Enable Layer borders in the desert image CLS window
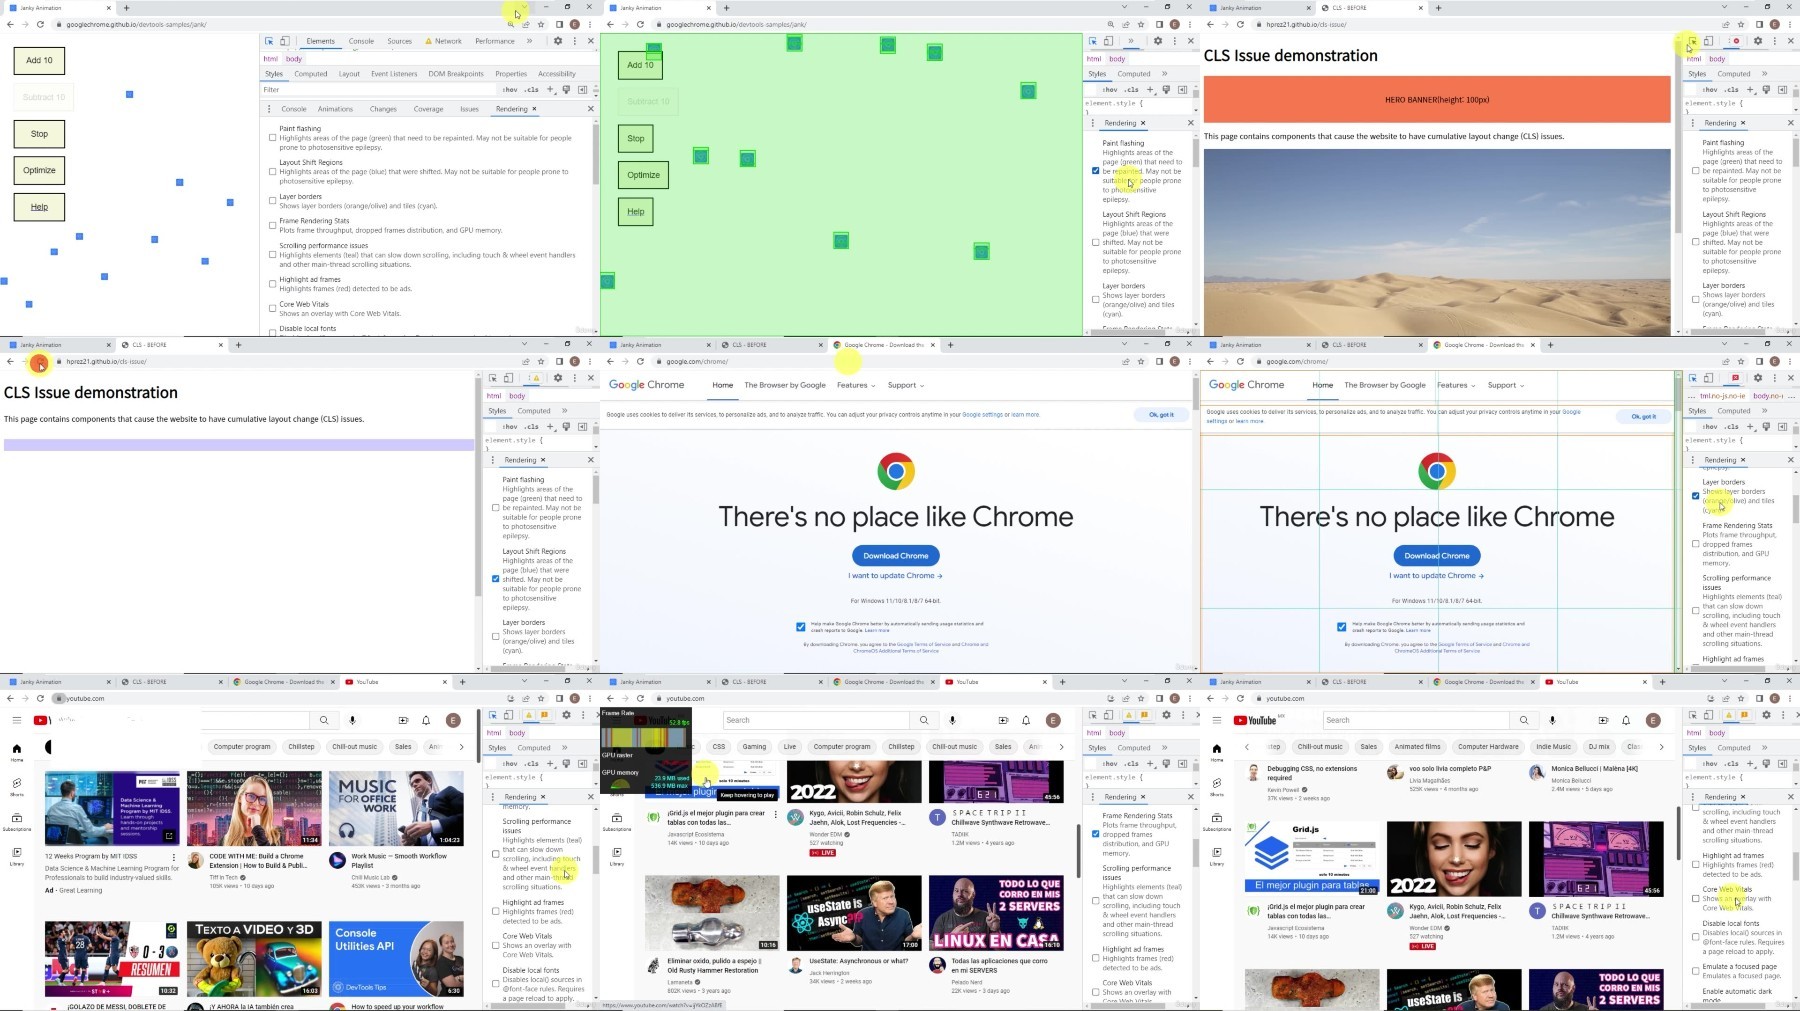 (1696, 299)
